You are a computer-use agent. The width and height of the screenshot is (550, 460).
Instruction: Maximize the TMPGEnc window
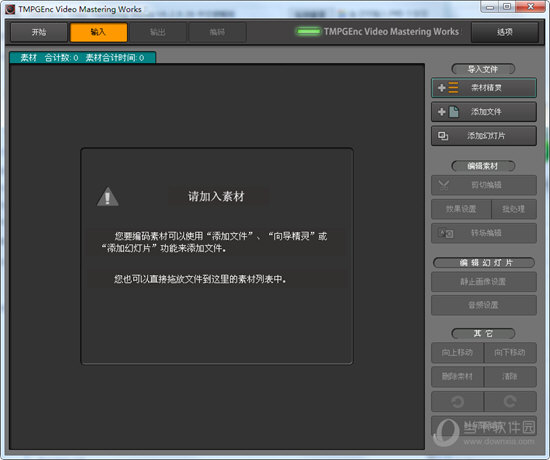[507, 7]
